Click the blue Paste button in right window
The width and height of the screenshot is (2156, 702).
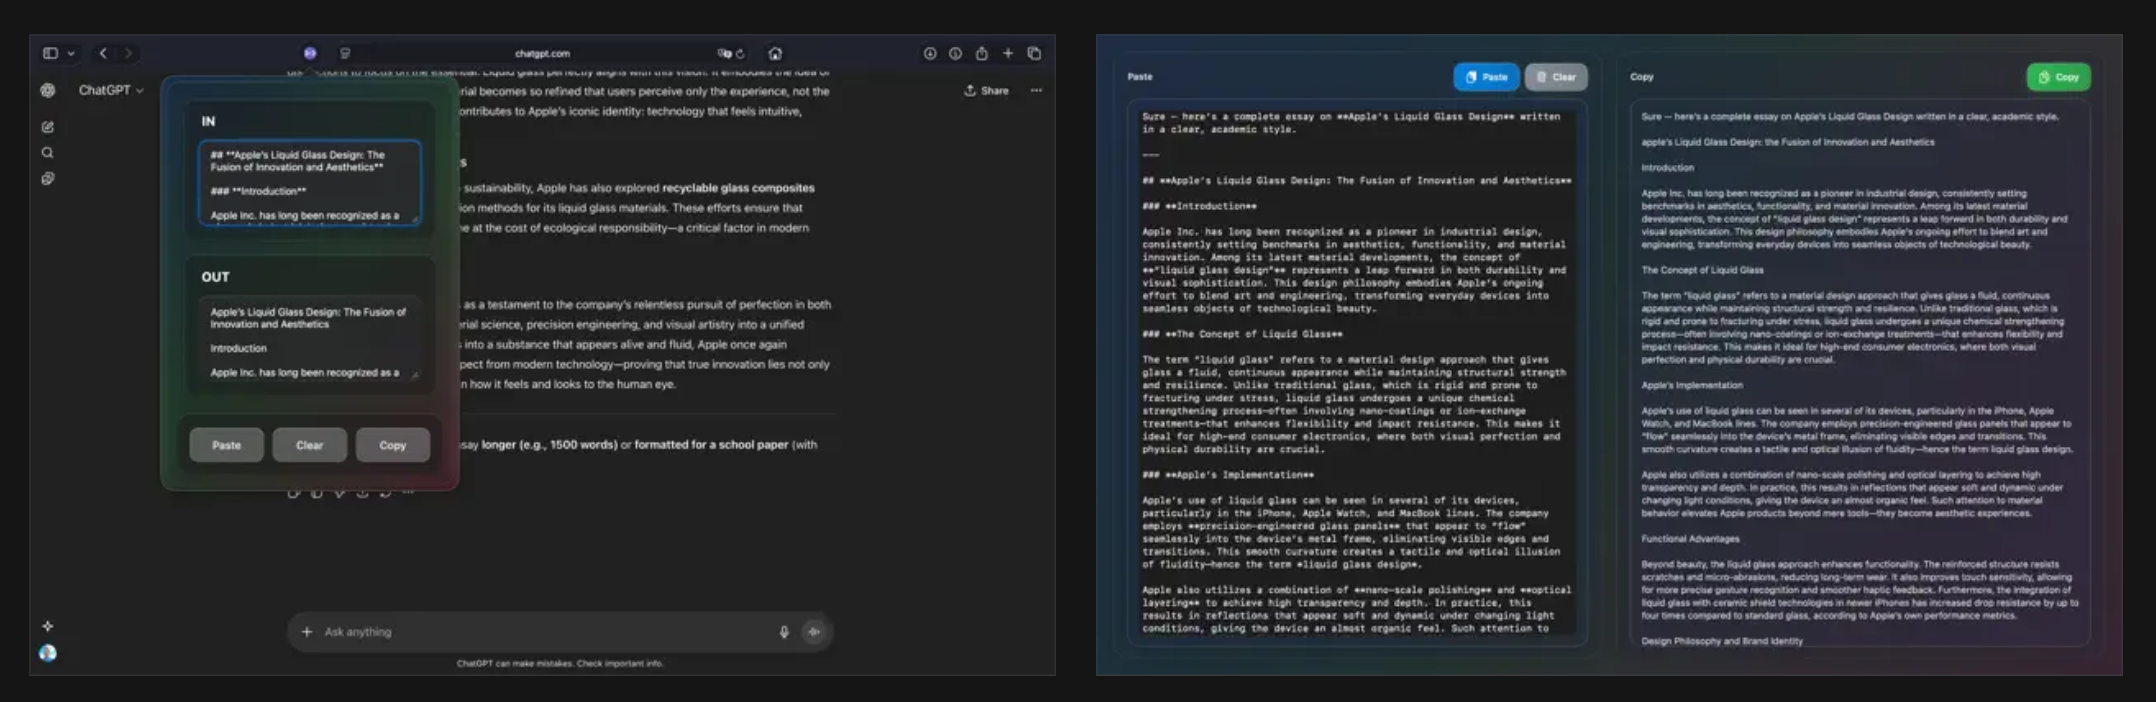1486,77
